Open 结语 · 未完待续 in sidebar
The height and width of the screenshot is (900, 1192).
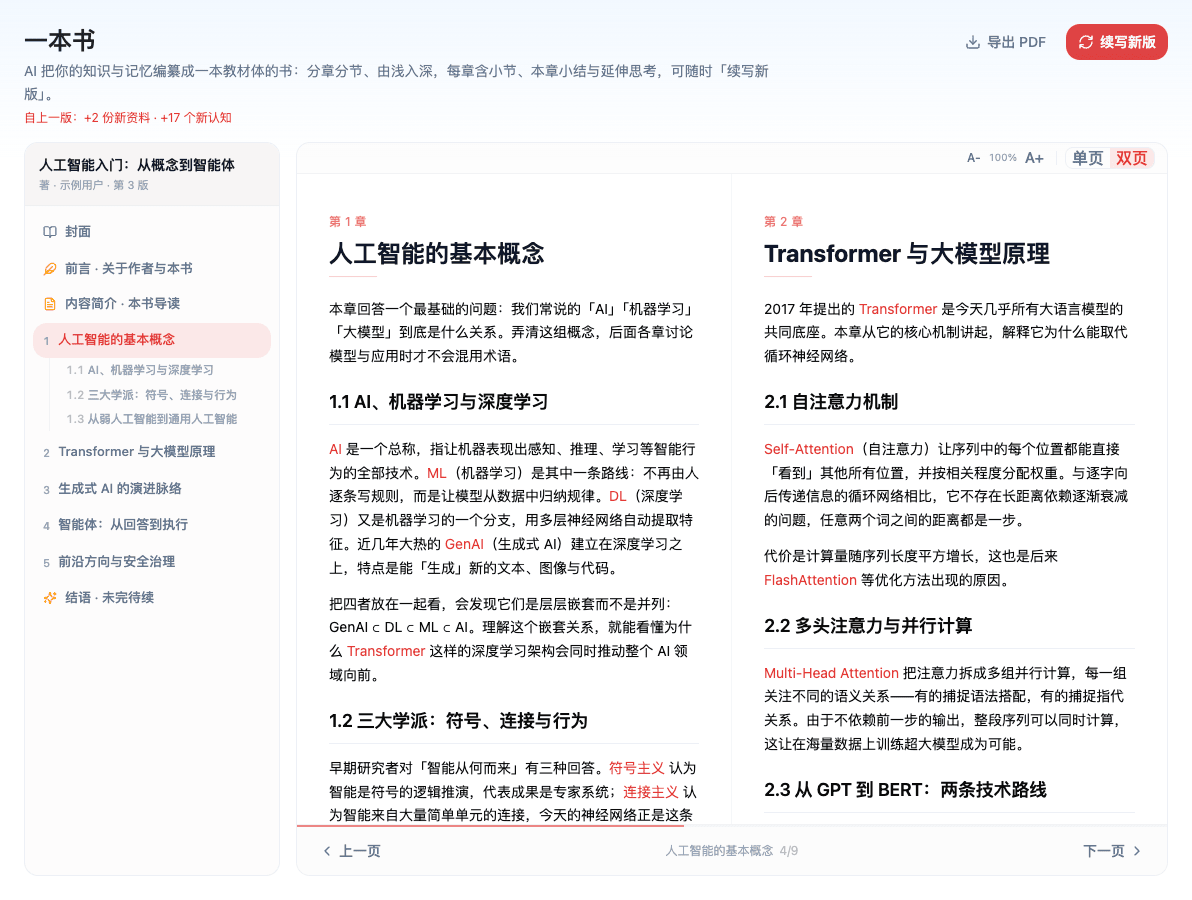152,598
